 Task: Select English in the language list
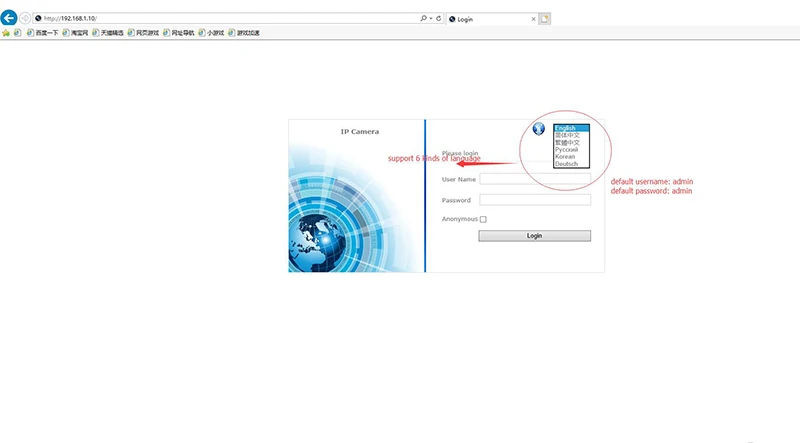tap(571, 128)
